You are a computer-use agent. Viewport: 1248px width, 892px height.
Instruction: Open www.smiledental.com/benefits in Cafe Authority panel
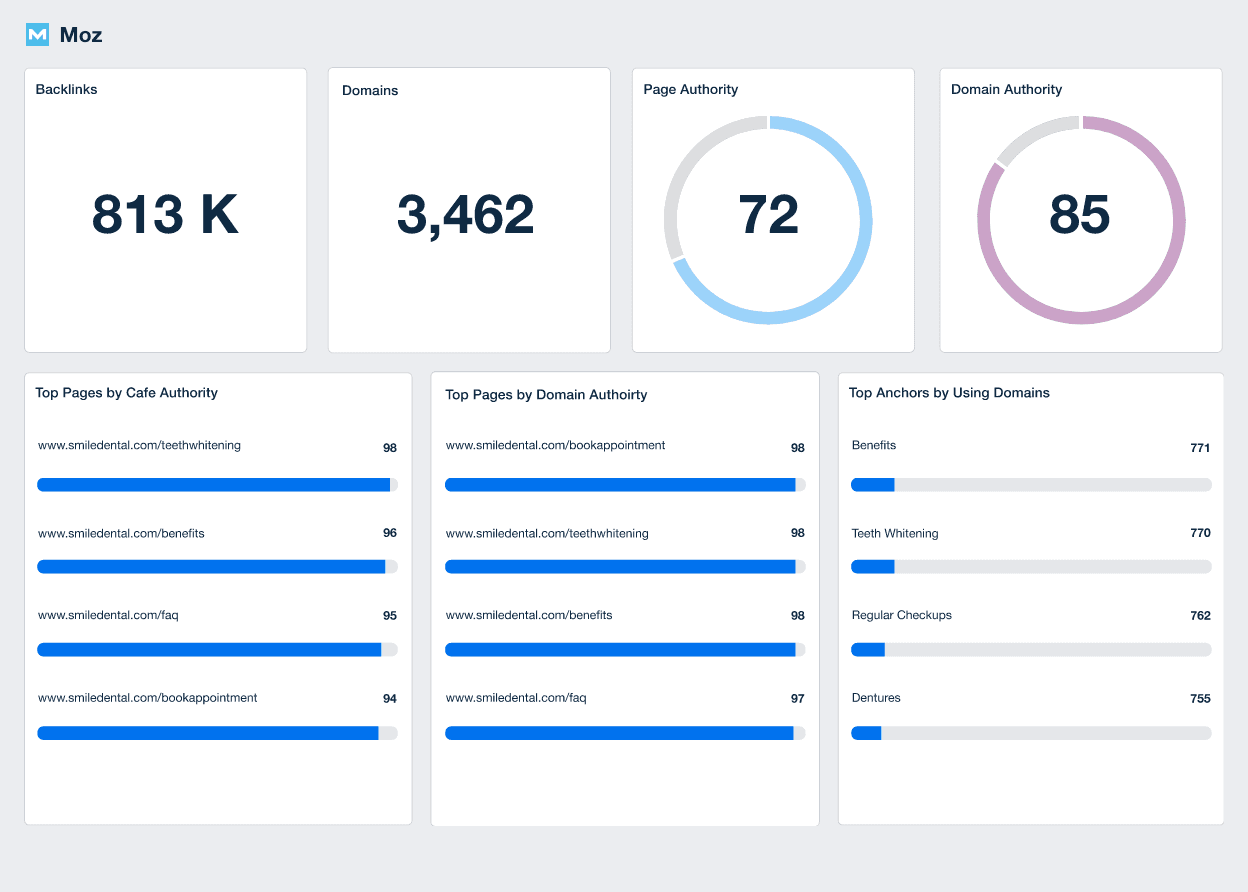click(x=121, y=533)
